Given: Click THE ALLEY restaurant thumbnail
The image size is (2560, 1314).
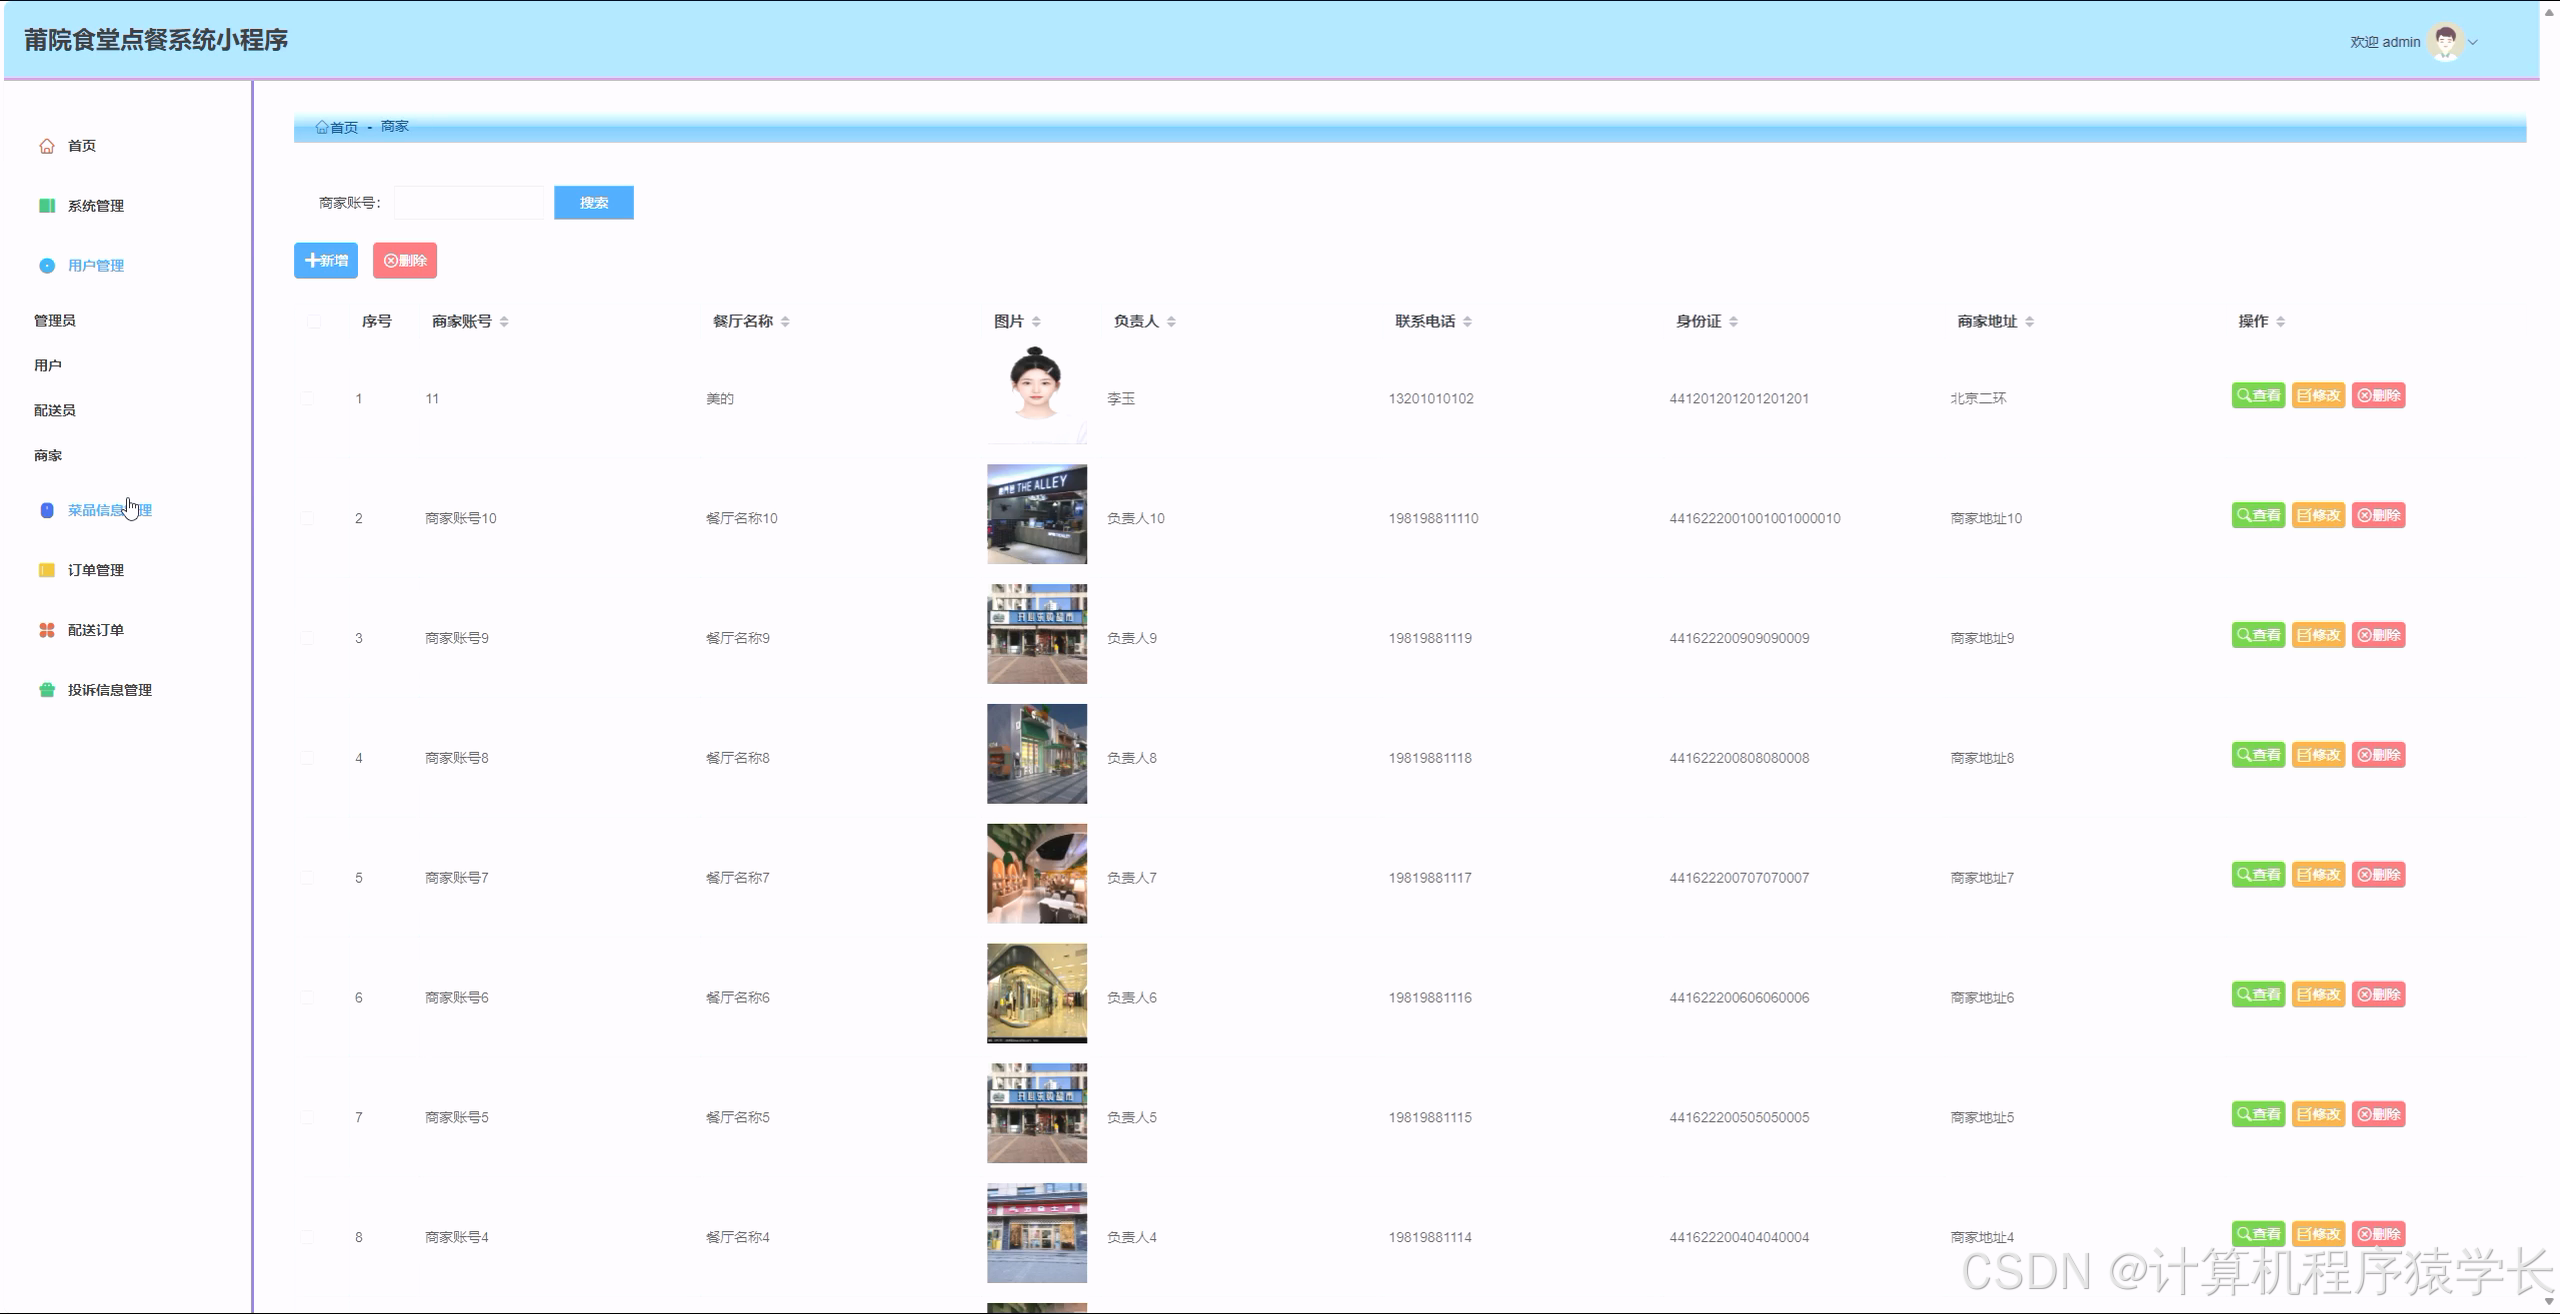Looking at the screenshot, I should [1036, 514].
